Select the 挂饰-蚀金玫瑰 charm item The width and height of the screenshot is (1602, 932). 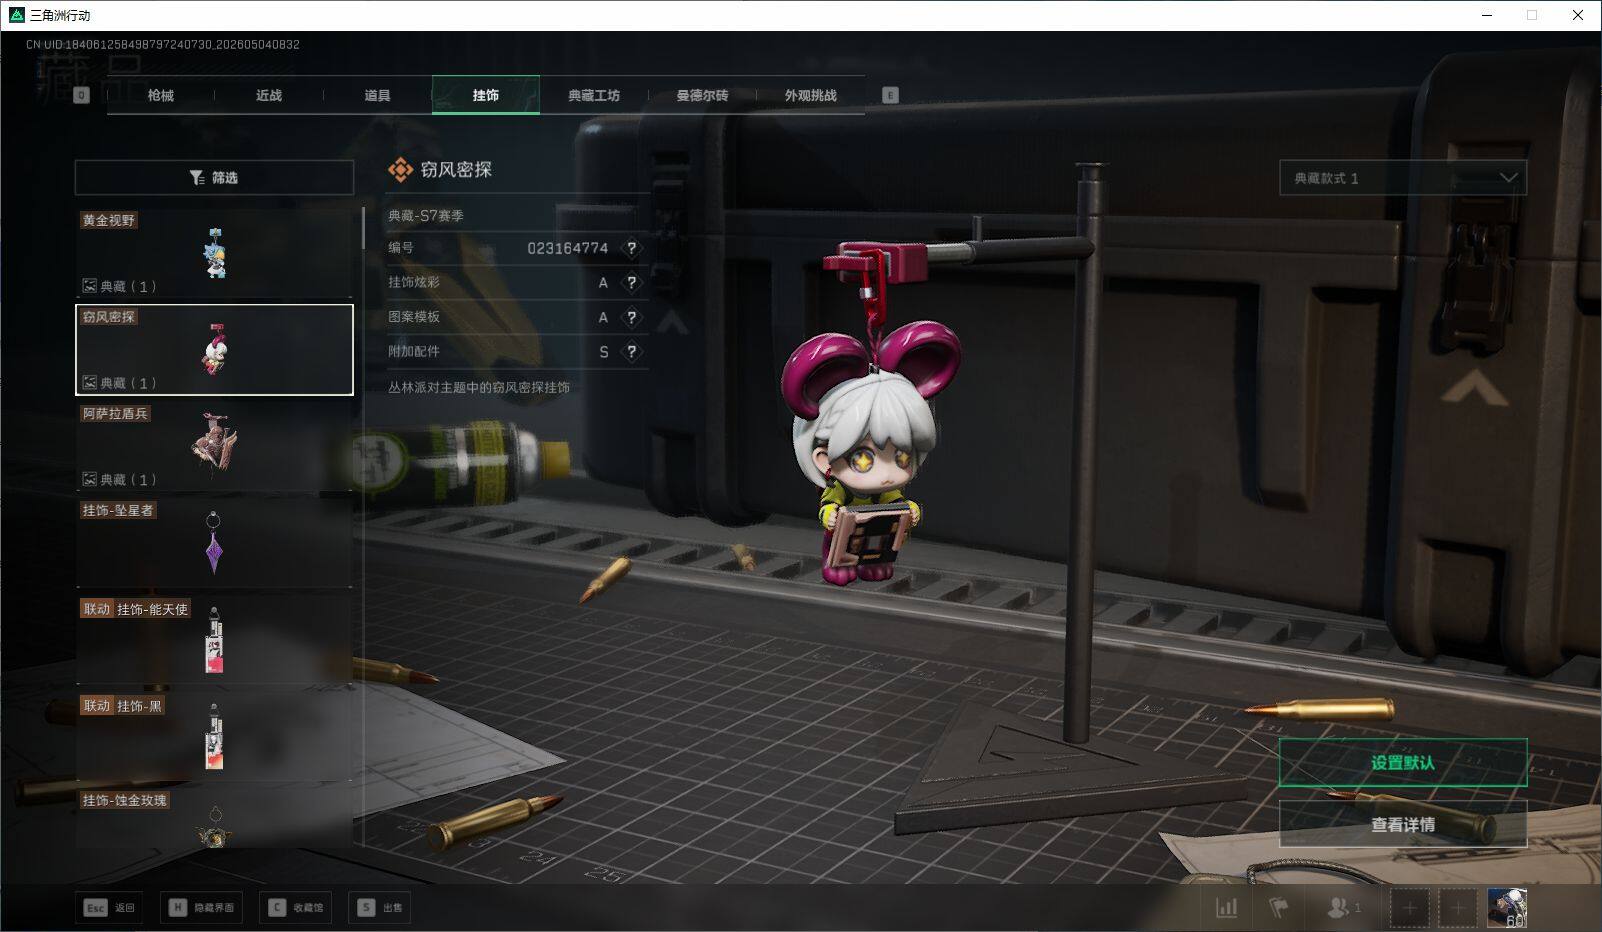pos(214,818)
